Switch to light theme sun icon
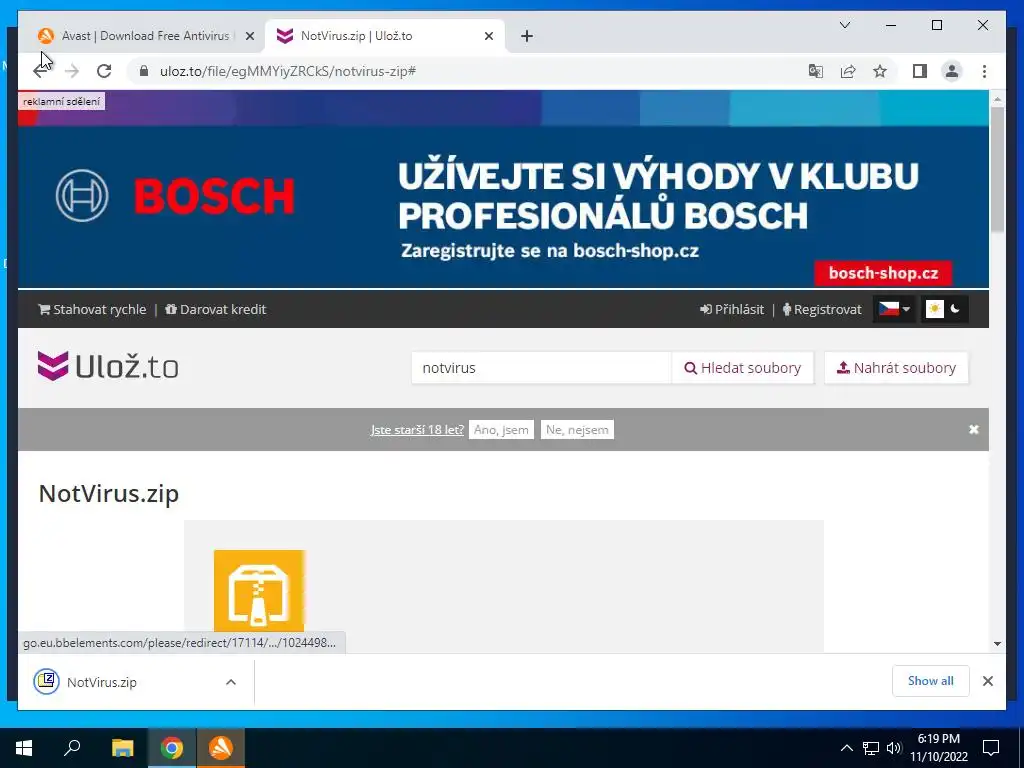This screenshot has height=768, width=1024. tap(935, 309)
